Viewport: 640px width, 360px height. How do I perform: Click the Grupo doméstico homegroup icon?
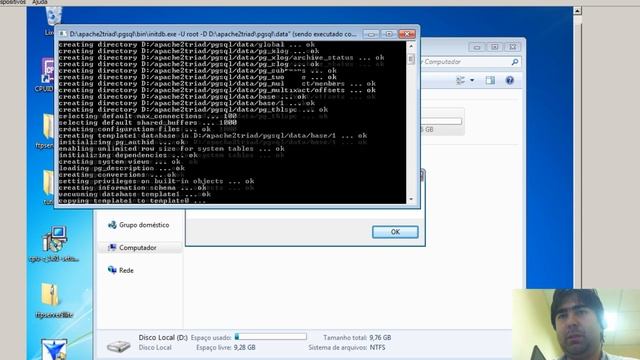[112, 225]
